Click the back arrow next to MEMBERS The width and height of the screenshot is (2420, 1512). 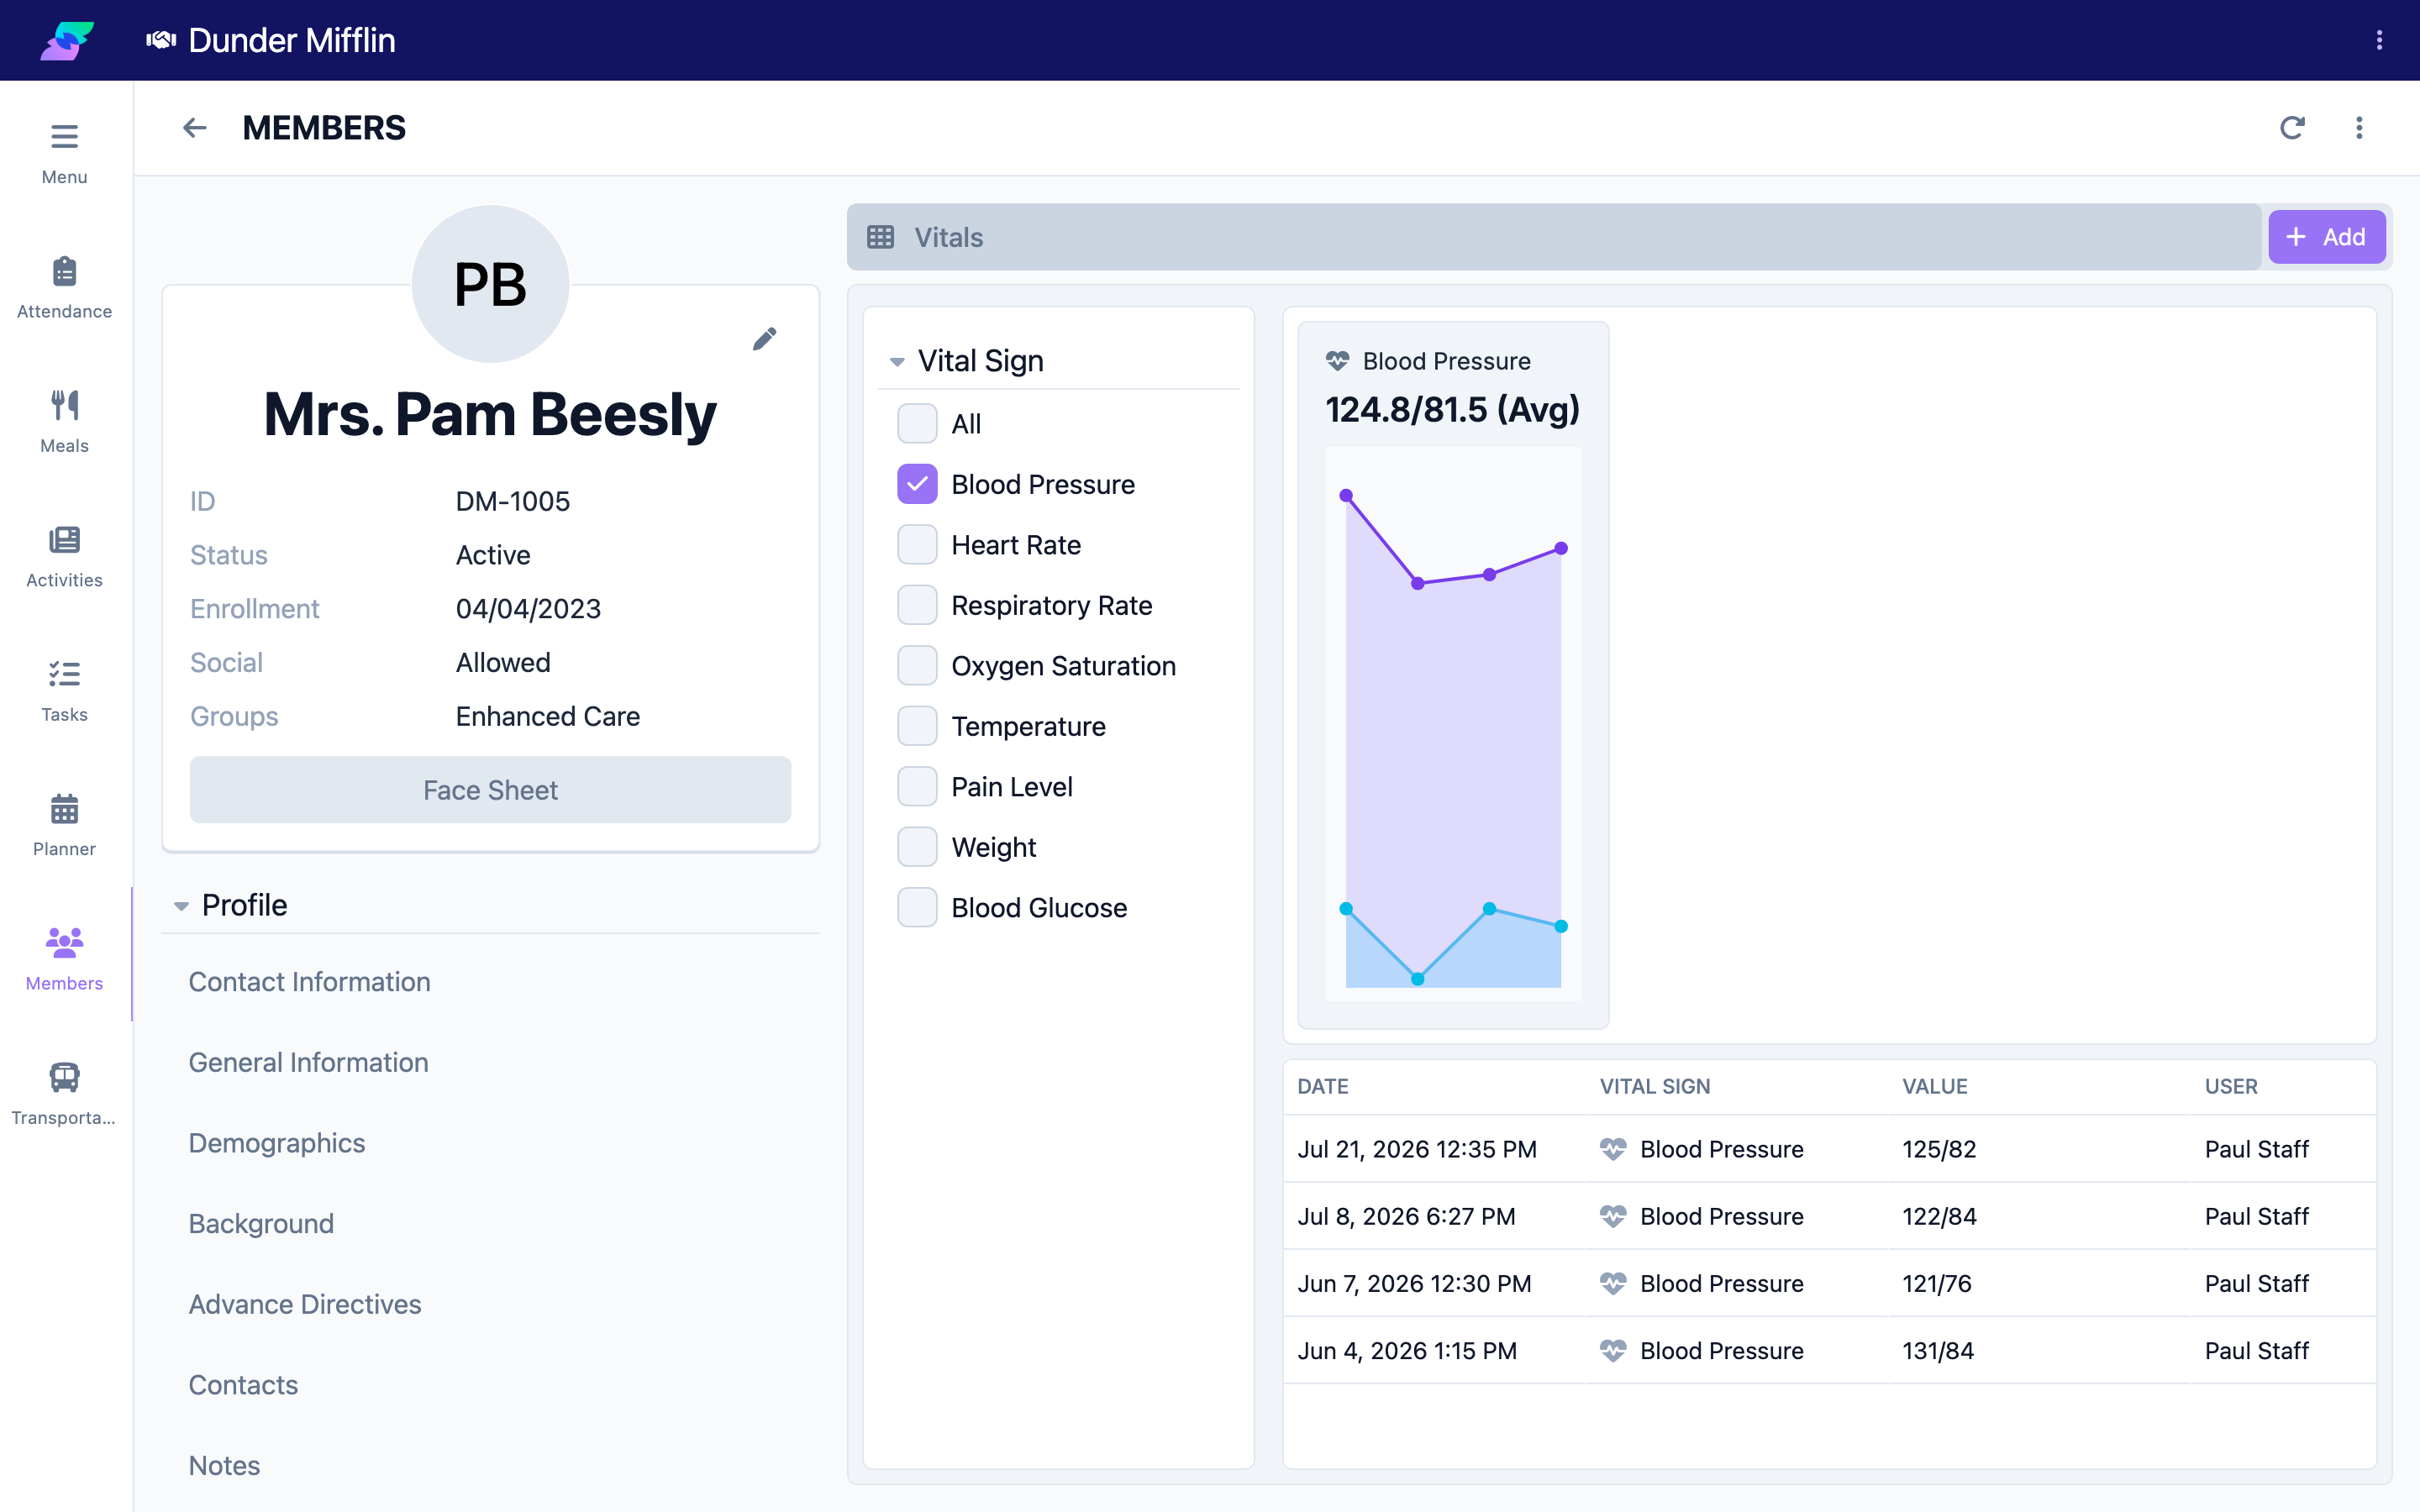[x=195, y=128]
